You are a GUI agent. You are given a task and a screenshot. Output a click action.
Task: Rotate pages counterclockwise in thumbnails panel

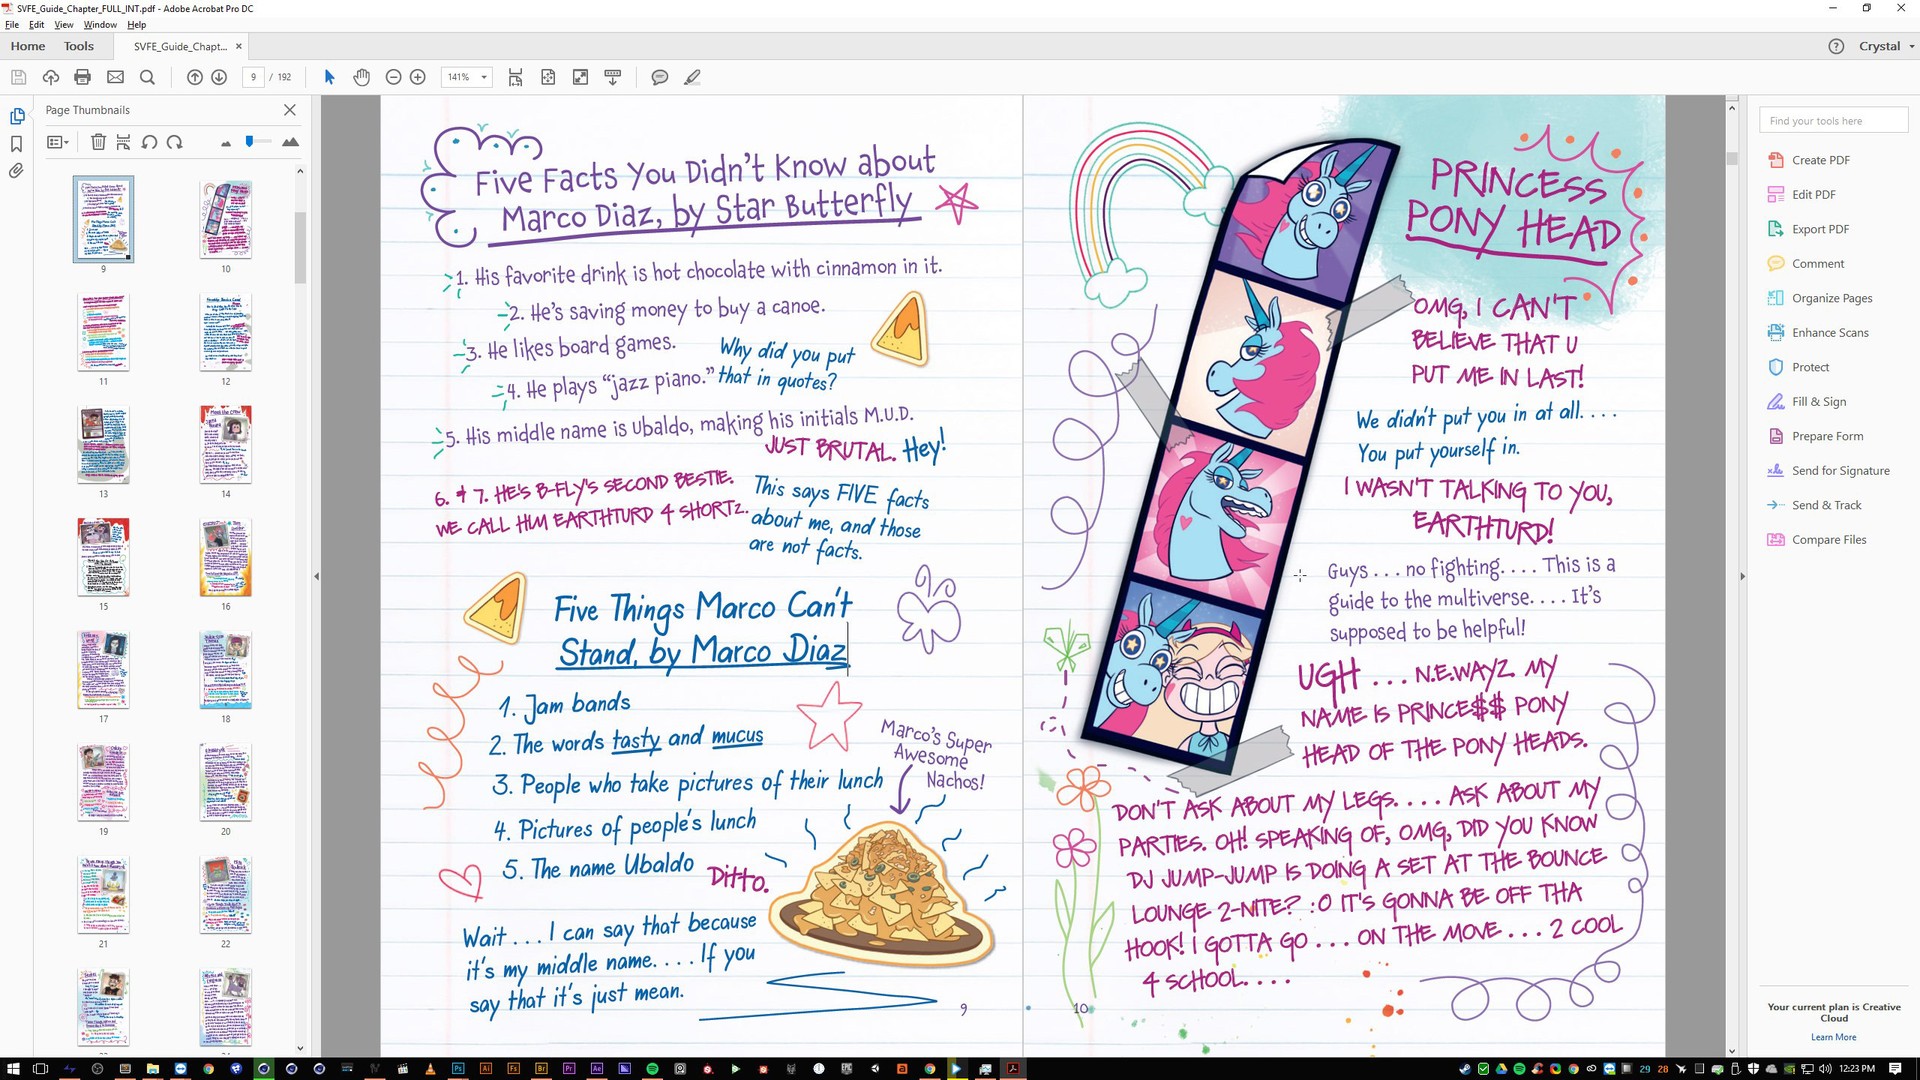tap(149, 142)
